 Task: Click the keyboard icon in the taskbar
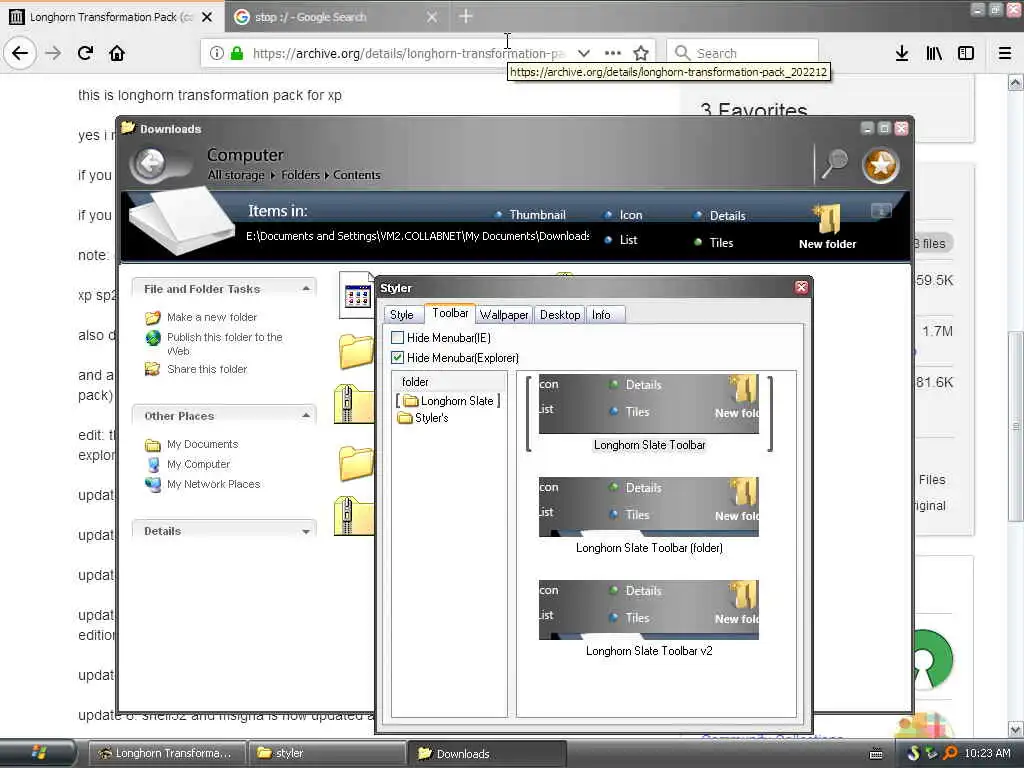876,754
